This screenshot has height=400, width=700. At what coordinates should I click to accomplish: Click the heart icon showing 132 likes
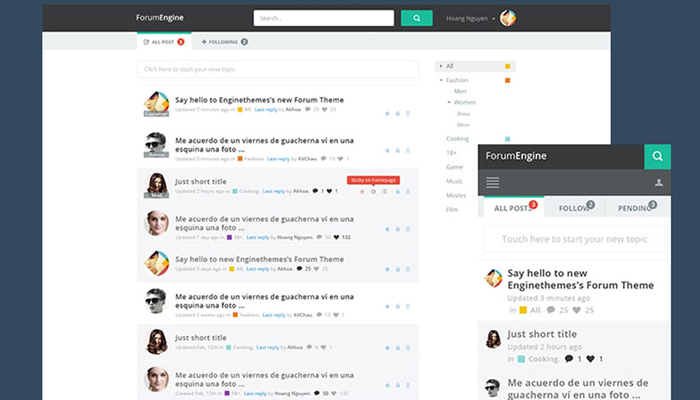pyautogui.click(x=336, y=237)
